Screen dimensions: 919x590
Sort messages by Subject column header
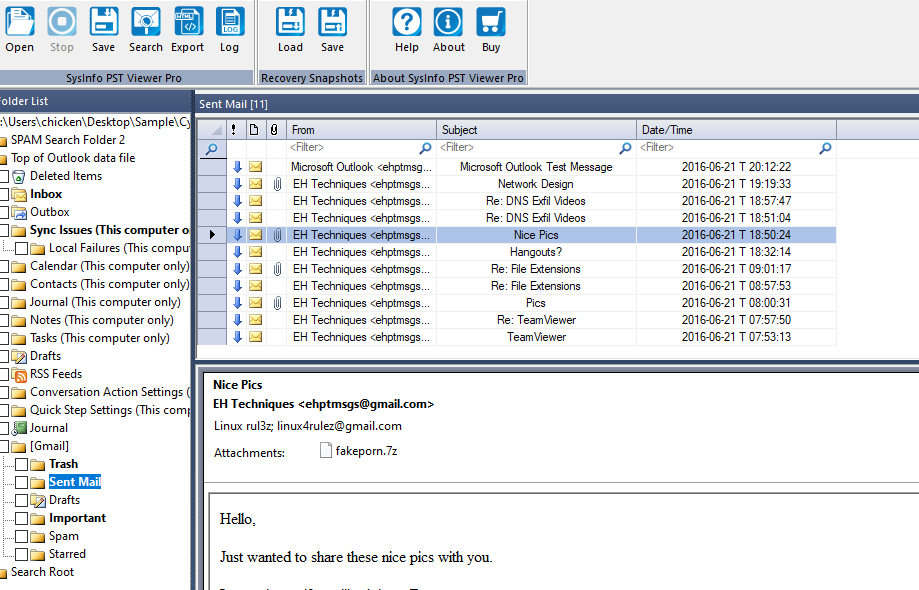coord(536,130)
